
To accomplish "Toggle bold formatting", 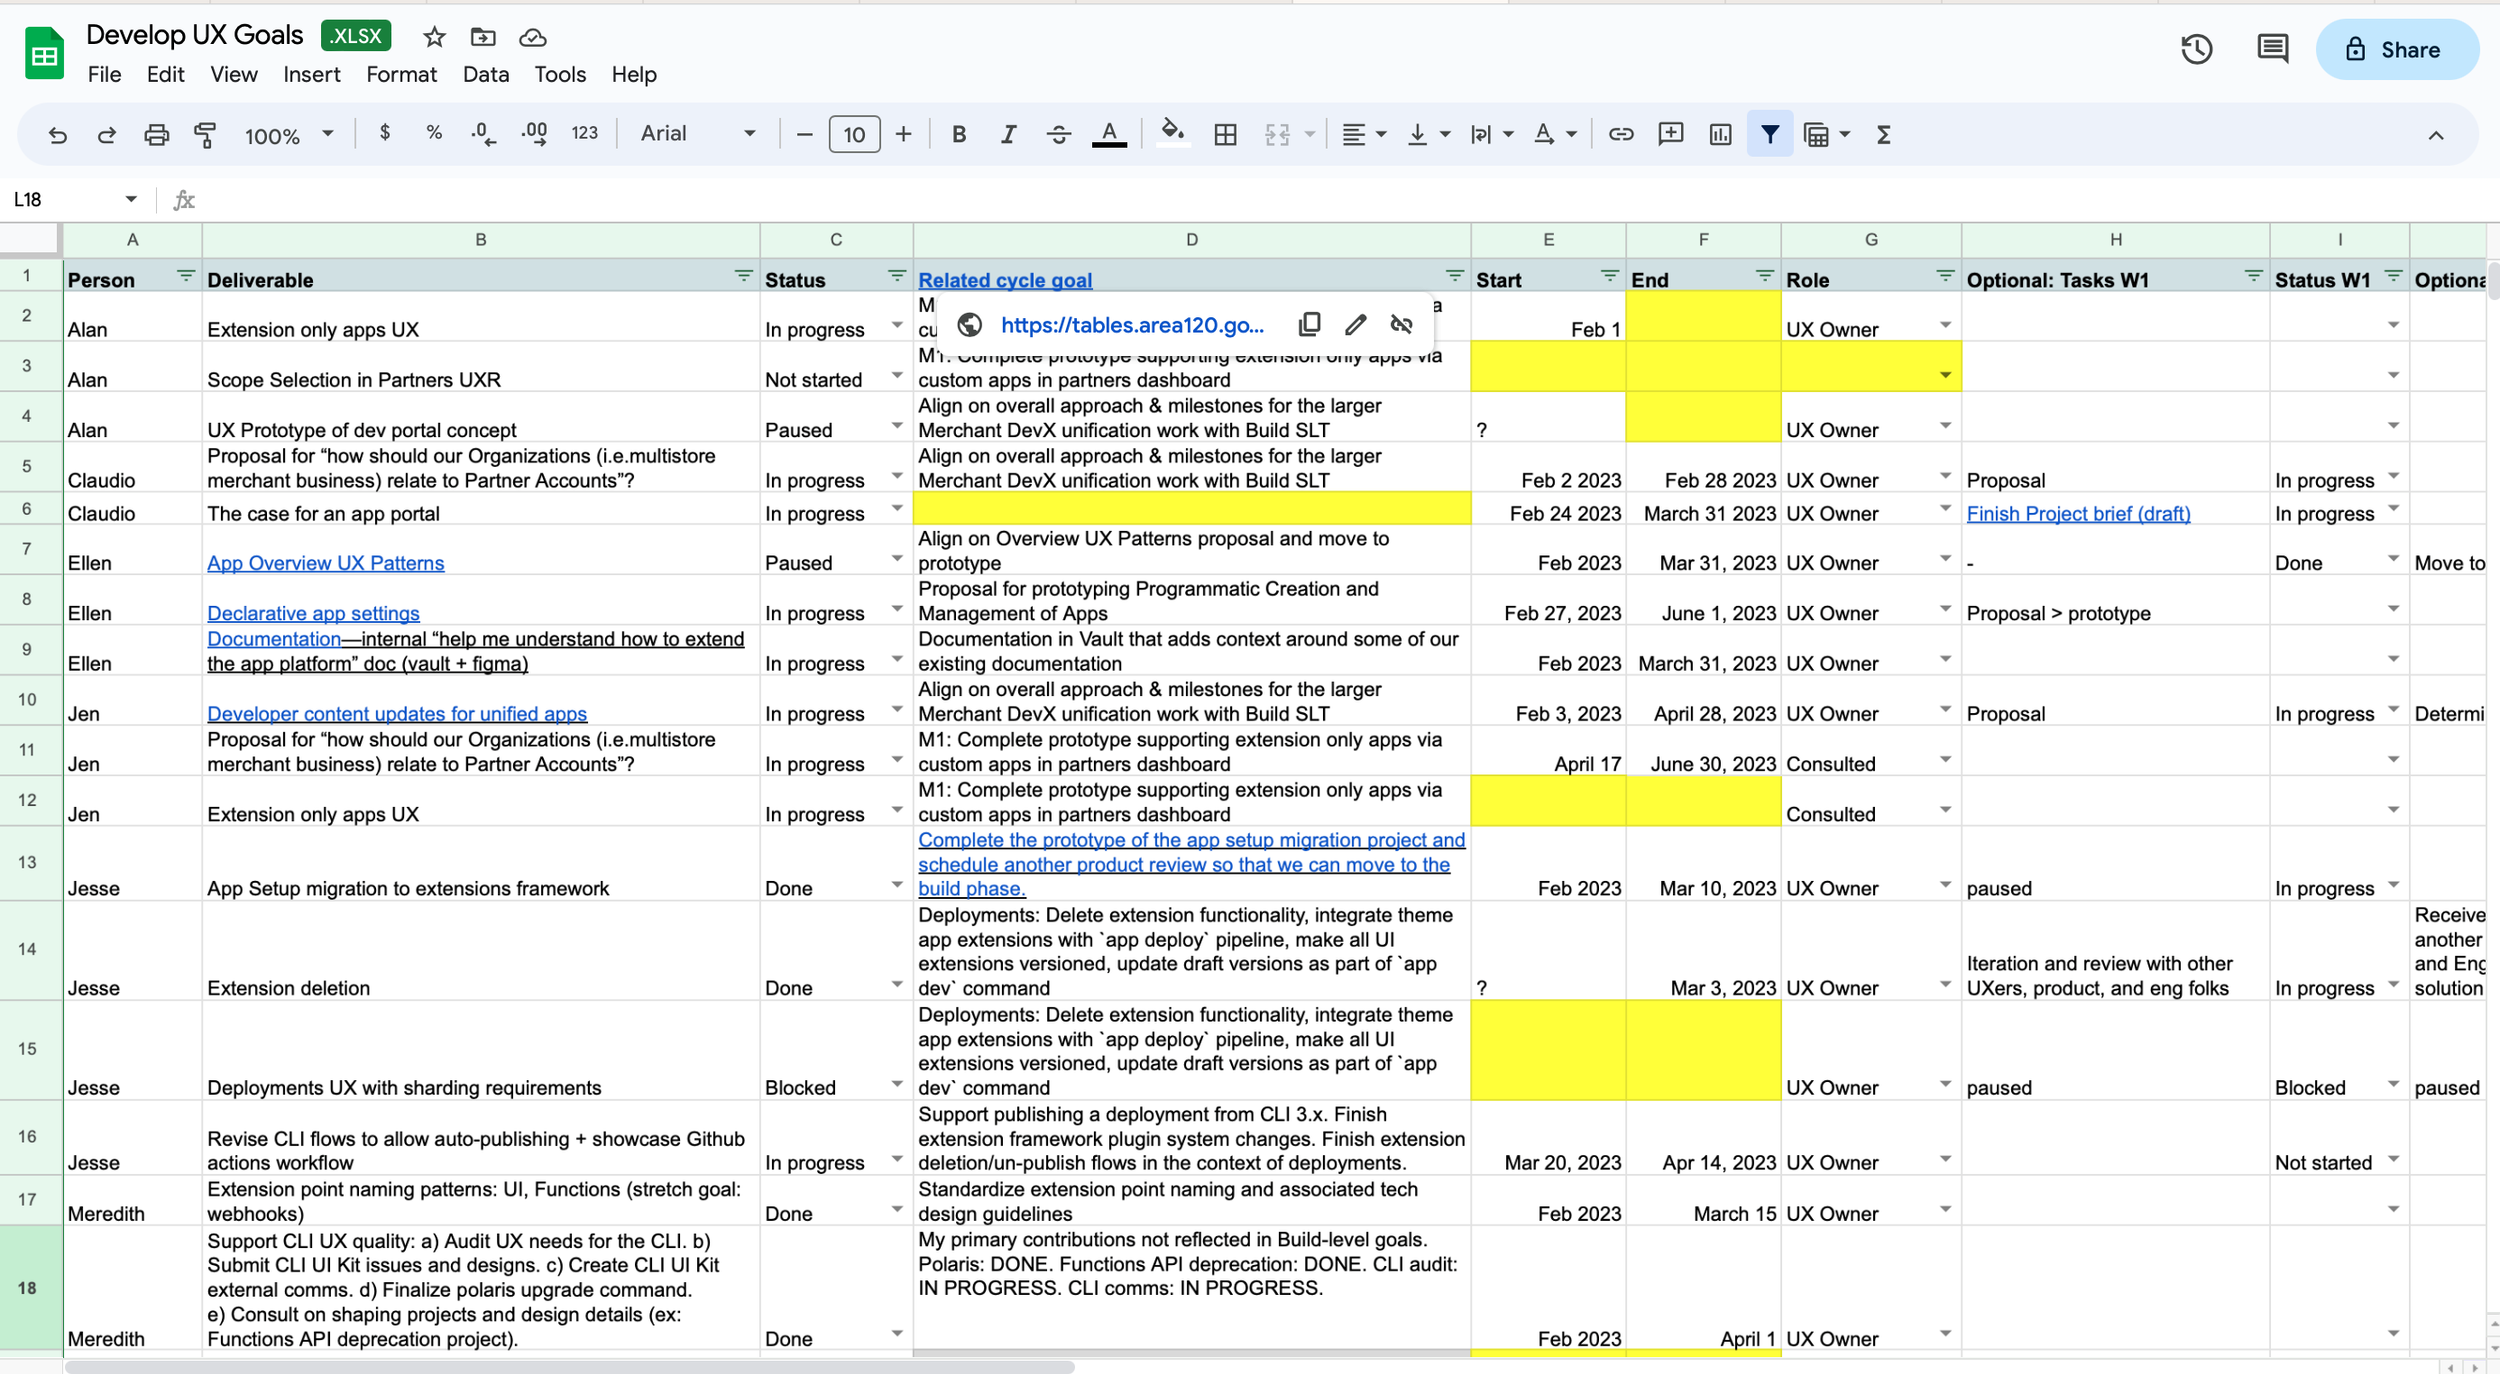I will click(958, 134).
